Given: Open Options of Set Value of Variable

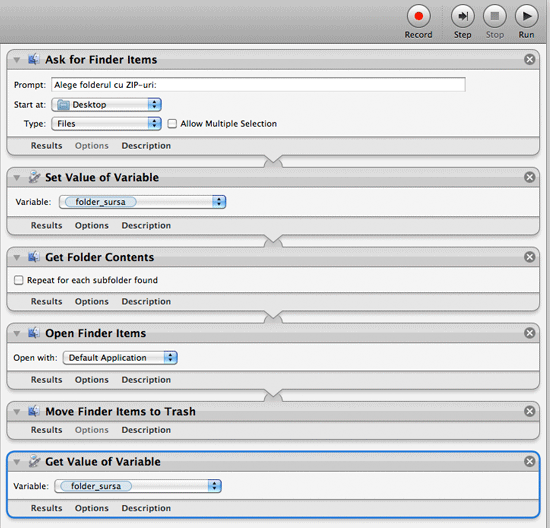Looking at the screenshot, I should click(92, 225).
